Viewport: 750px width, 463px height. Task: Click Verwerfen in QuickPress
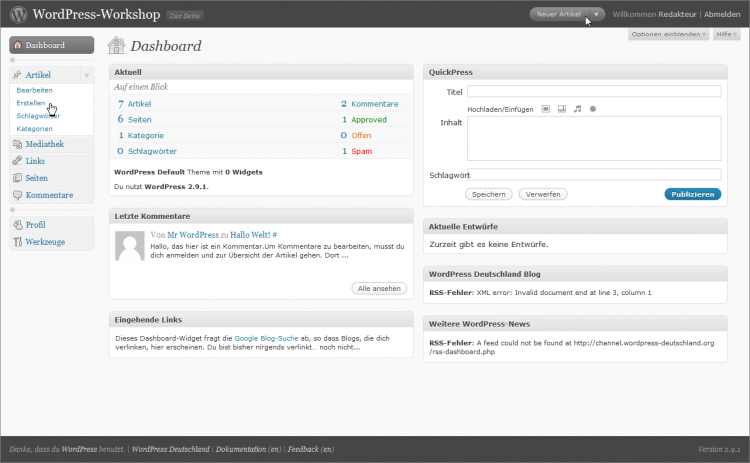click(x=543, y=194)
